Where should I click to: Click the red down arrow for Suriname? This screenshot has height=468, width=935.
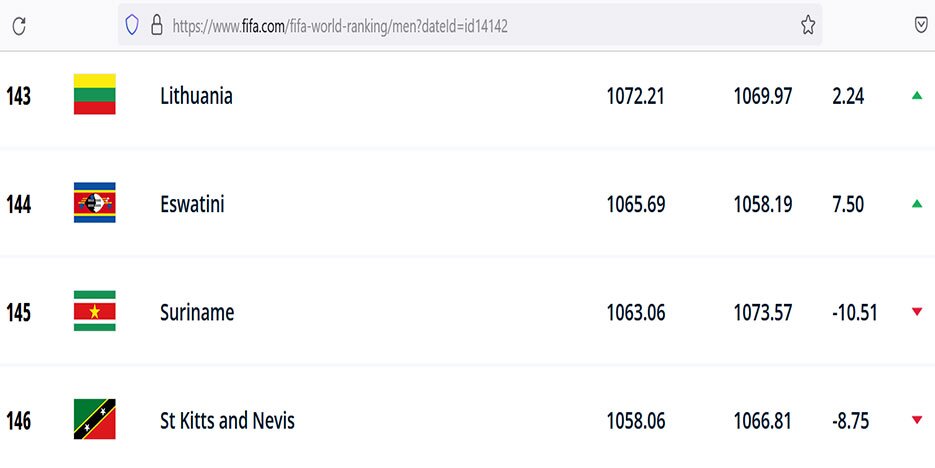916,312
